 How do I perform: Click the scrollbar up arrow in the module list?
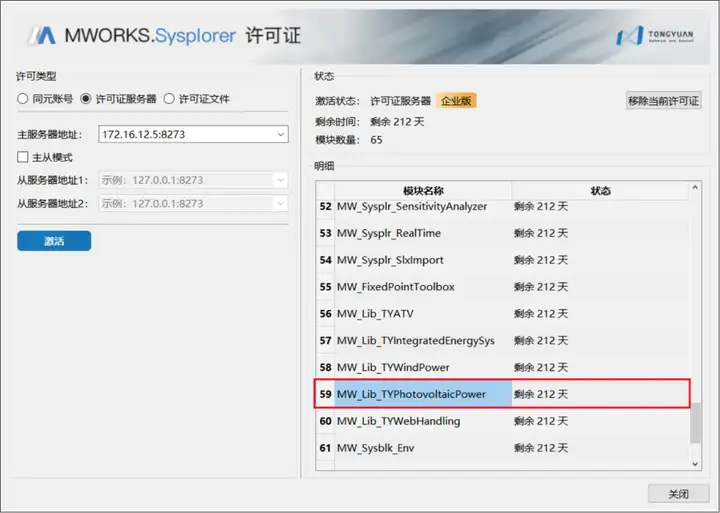pos(695,187)
